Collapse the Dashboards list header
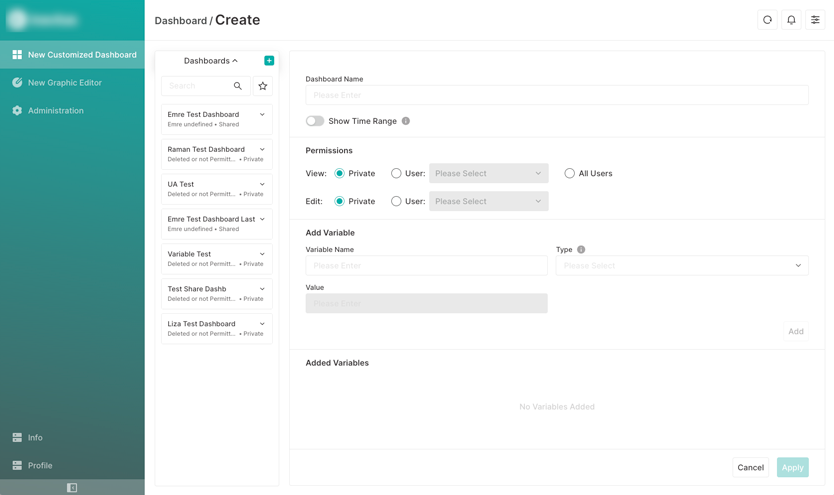The width and height of the screenshot is (834, 495). (x=211, y=61)
